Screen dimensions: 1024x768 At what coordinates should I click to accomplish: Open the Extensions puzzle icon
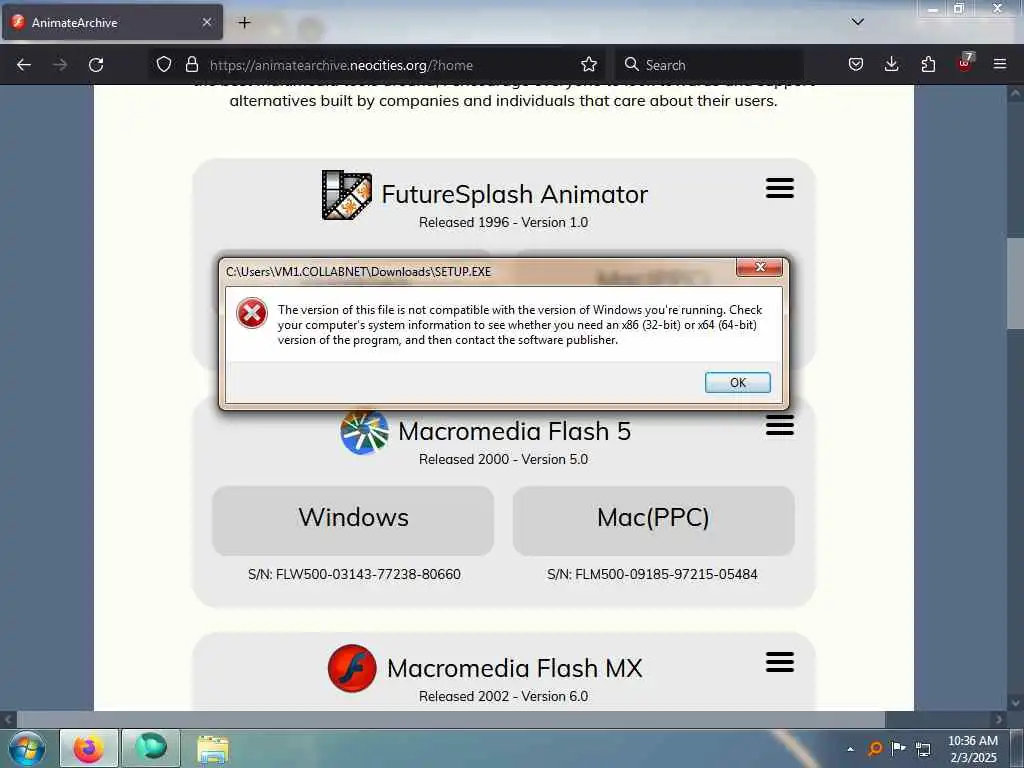[x=928, y=65]
